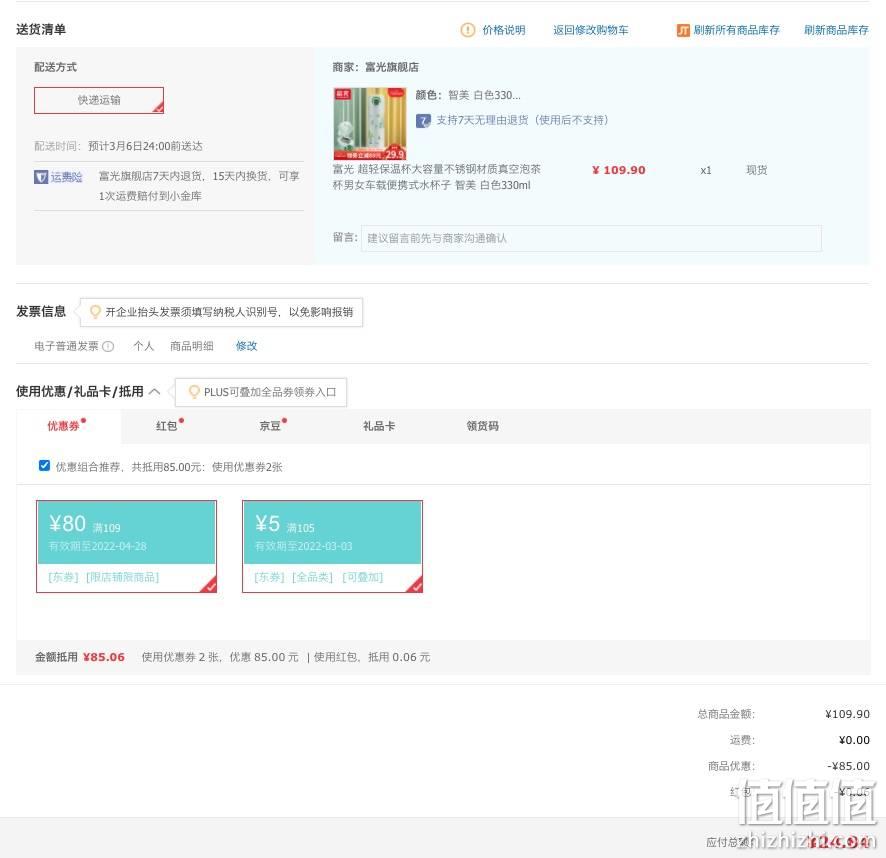Screen dimensions: 886x858
Task: Open the 礼品卡 tab
Action: 379,426
